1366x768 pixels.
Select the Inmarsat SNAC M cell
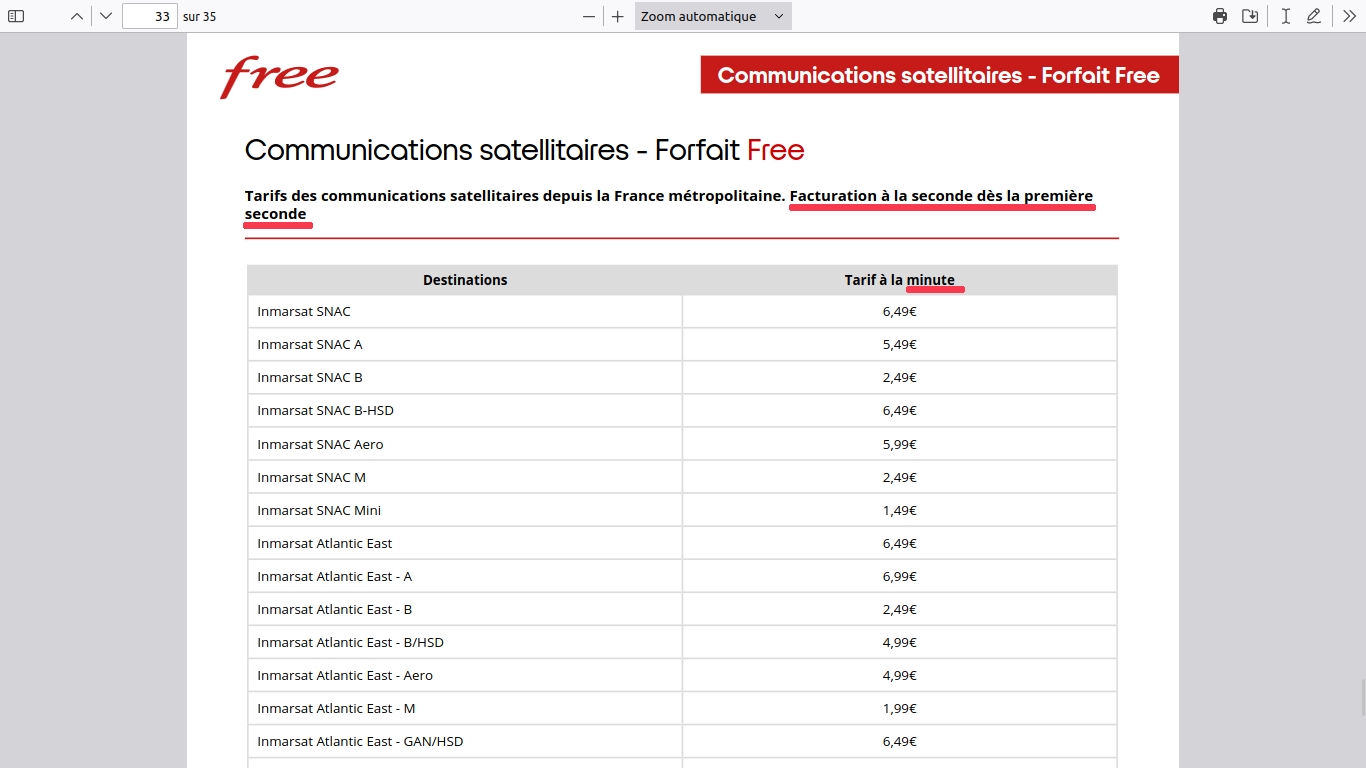click(x=465, y=477)
